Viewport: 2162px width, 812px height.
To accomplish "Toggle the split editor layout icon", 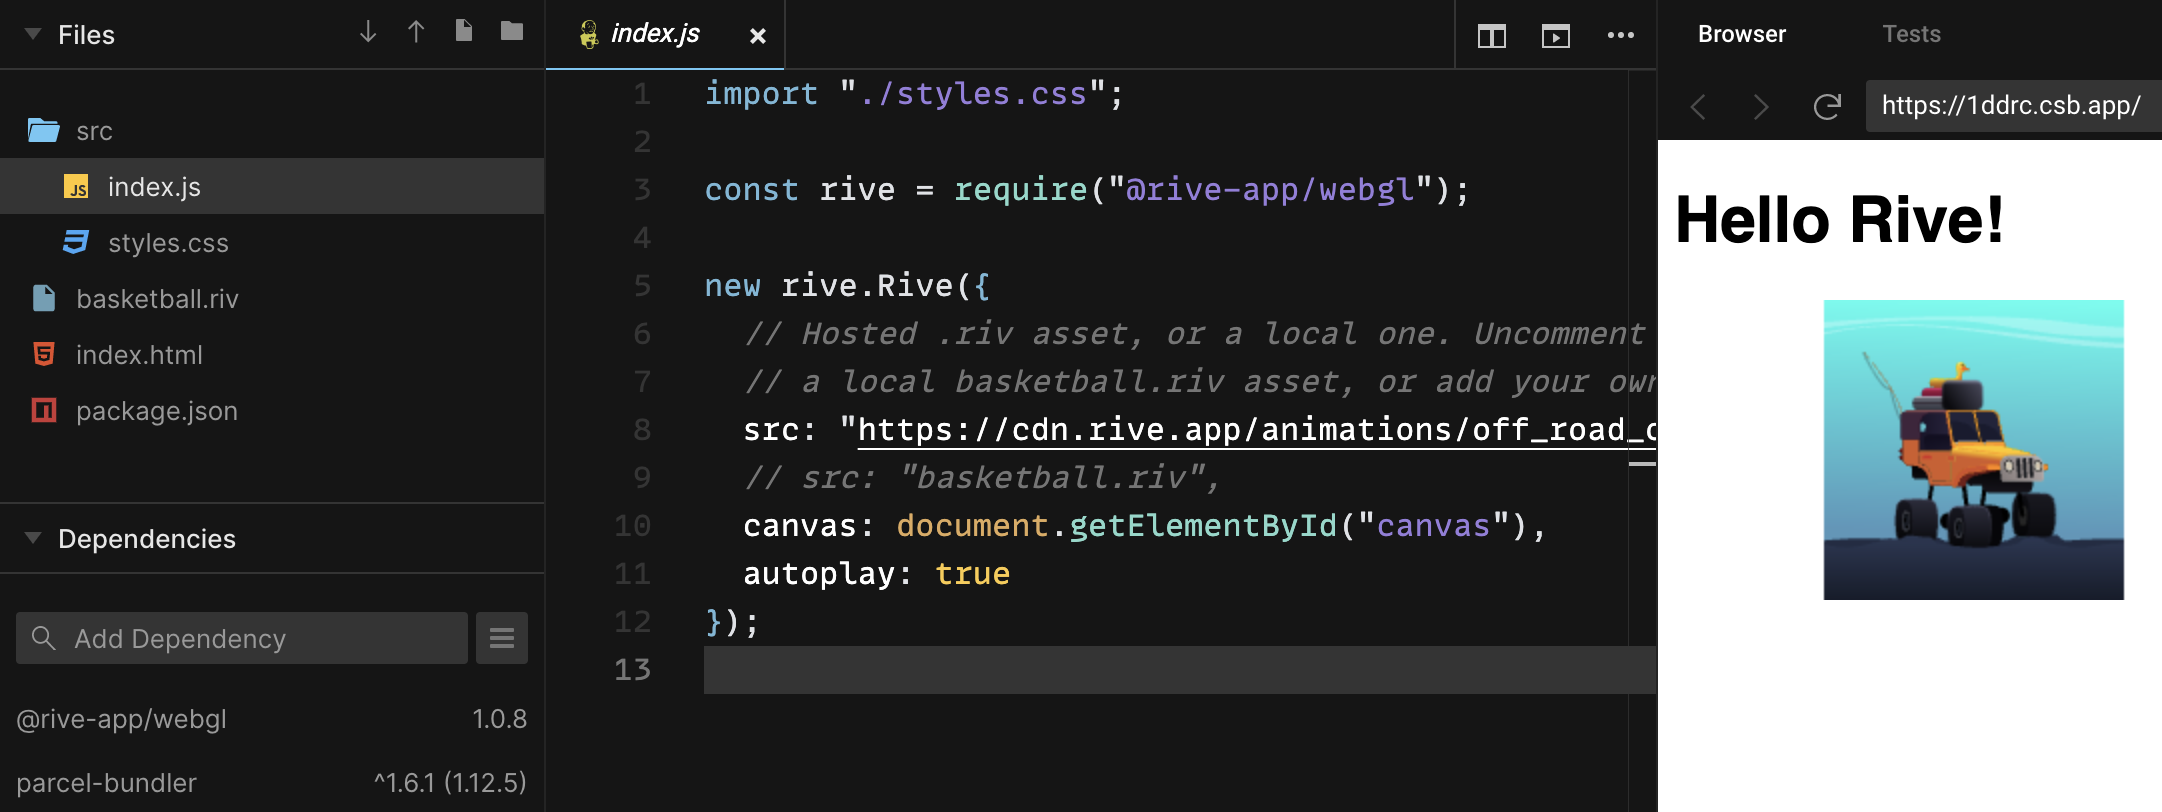I will click(1492, 36).
